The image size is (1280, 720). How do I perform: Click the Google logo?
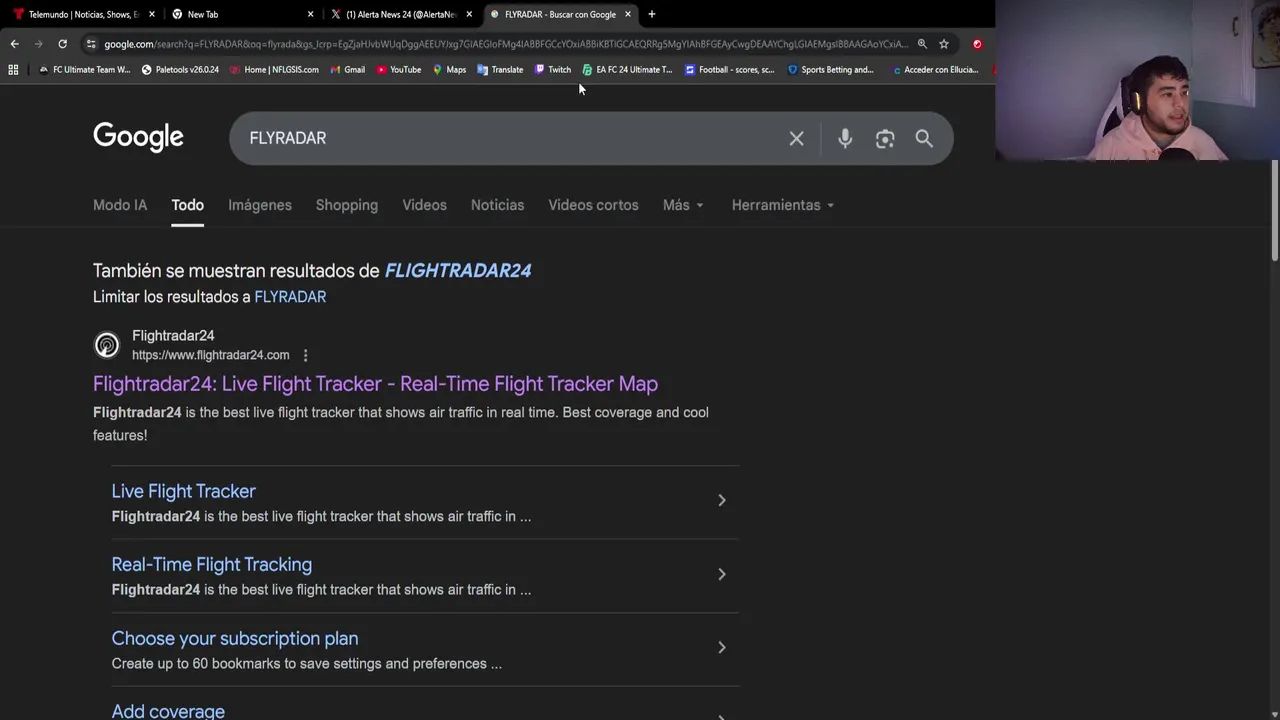click(138, 137)
